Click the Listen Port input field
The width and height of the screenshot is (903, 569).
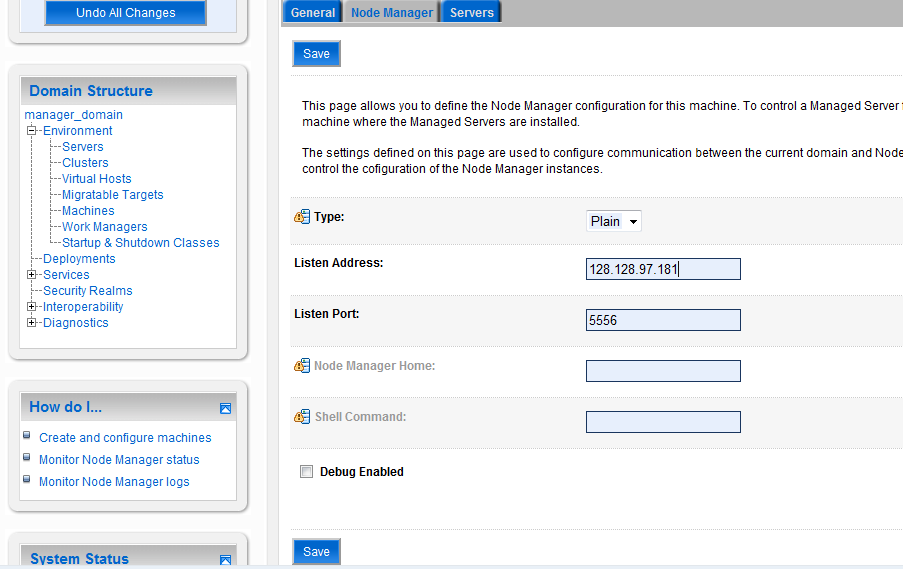point(663,320)
